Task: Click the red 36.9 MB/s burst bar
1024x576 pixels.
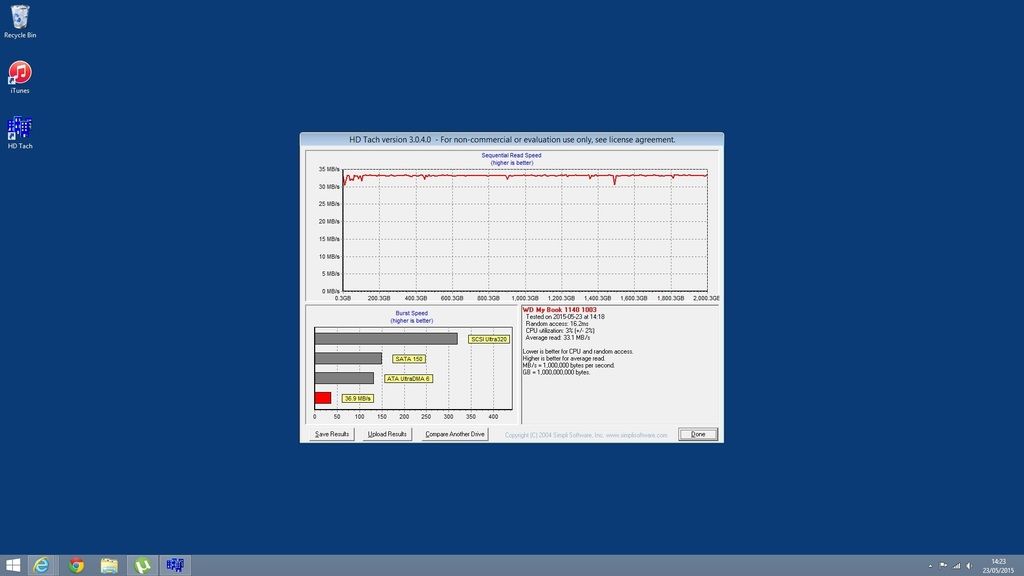Action: coord(323,398)
